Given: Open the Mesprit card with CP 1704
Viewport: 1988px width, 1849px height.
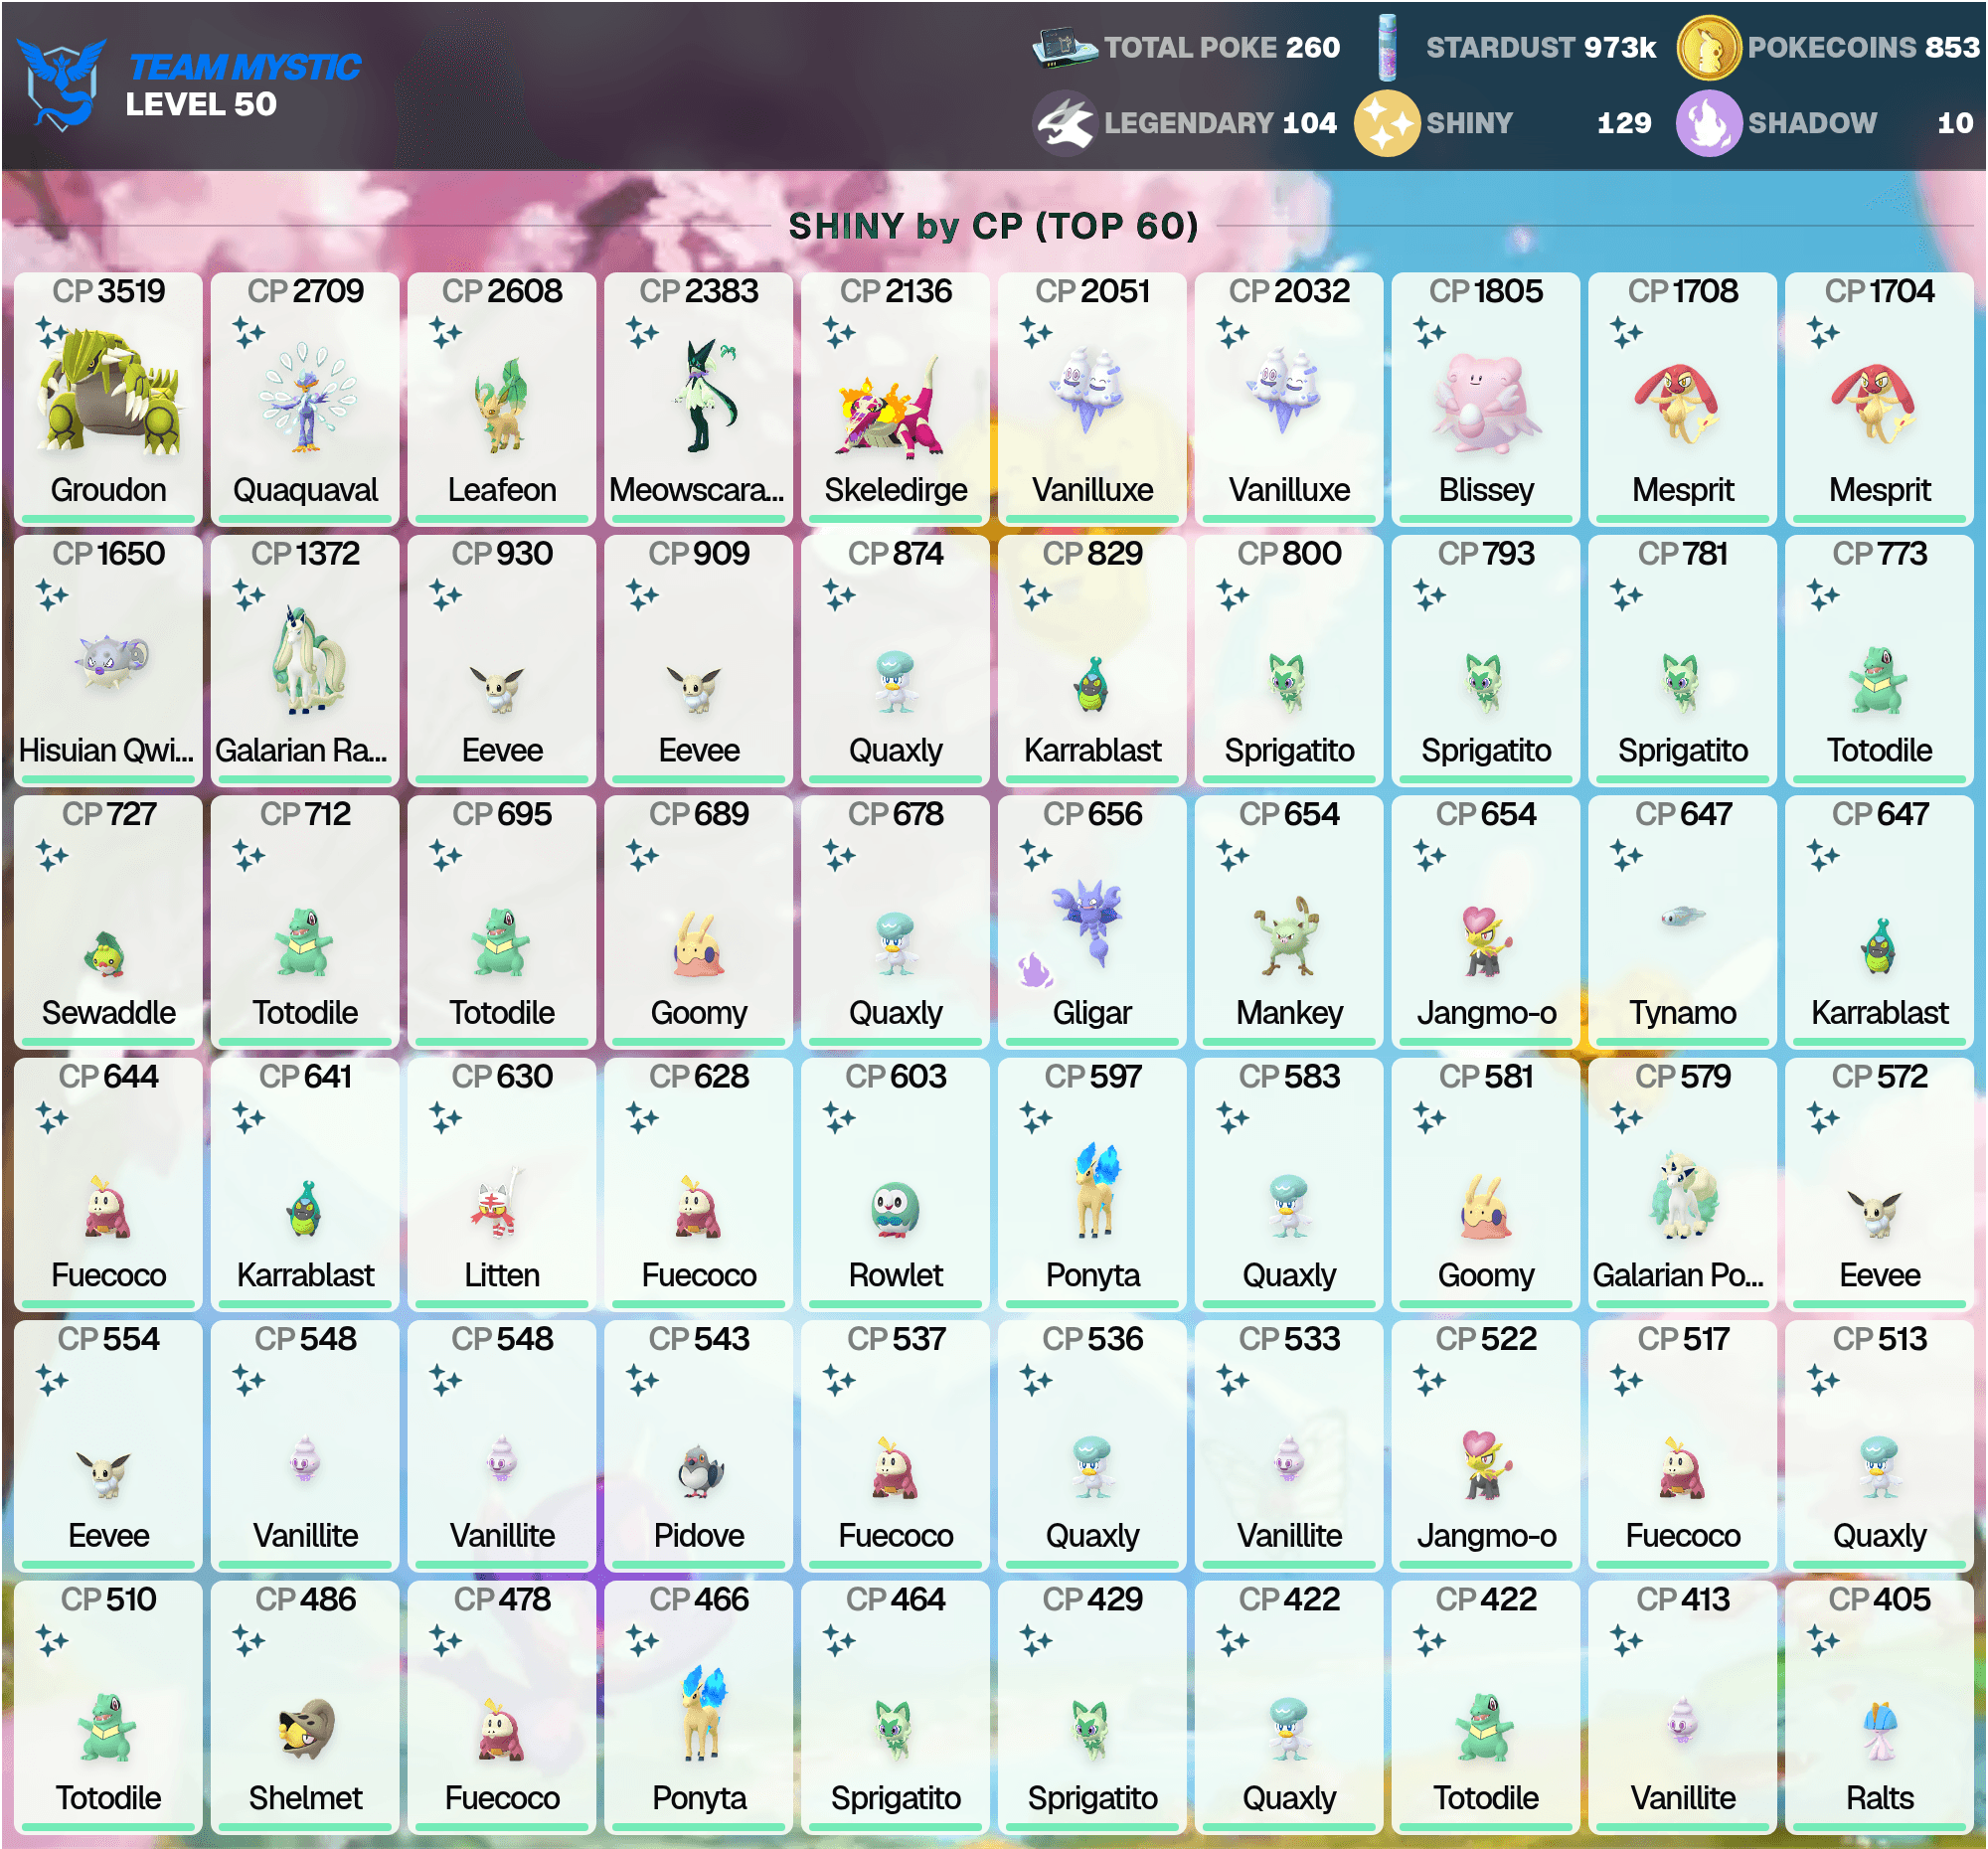Looking at the screenshot, I should coord(1880,399).
